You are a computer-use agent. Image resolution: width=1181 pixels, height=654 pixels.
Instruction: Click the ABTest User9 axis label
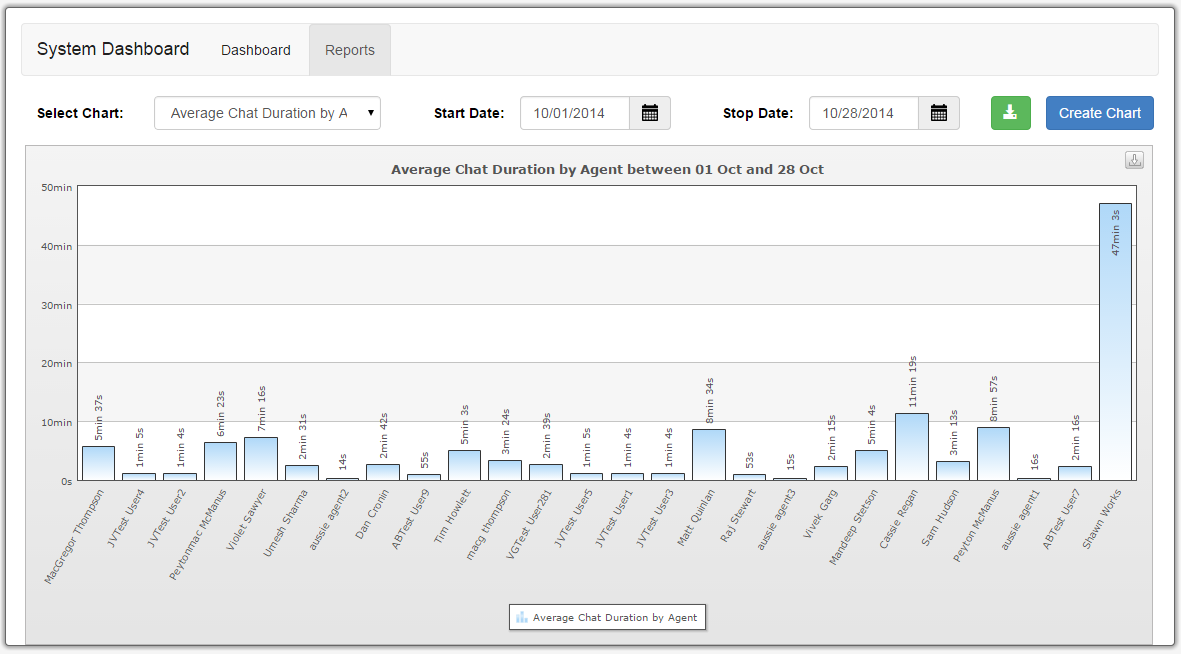(x=412, y=518)
